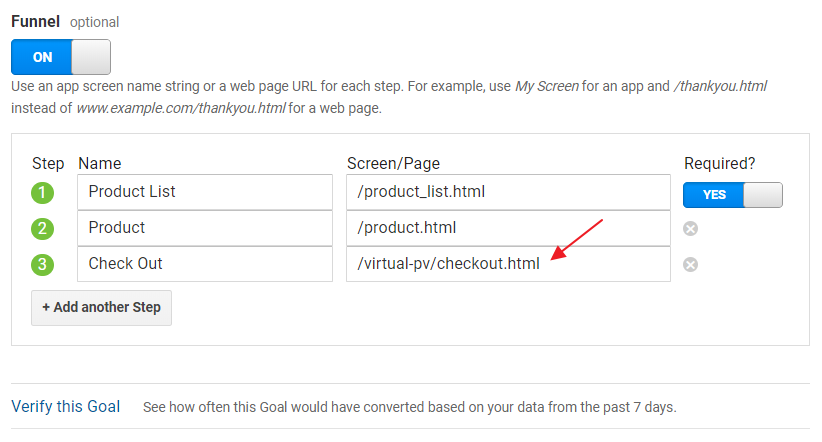The height and width of the screenshot is (442, 822).
Task: Click the Funnel section heading
Action: point(35,21)
